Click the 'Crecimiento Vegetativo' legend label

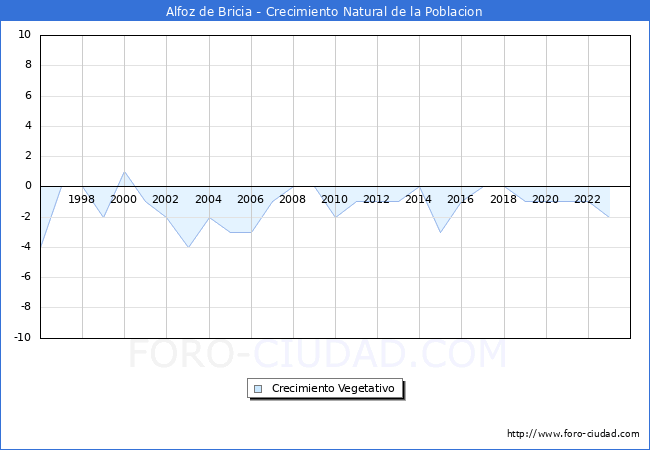point(333,388)
